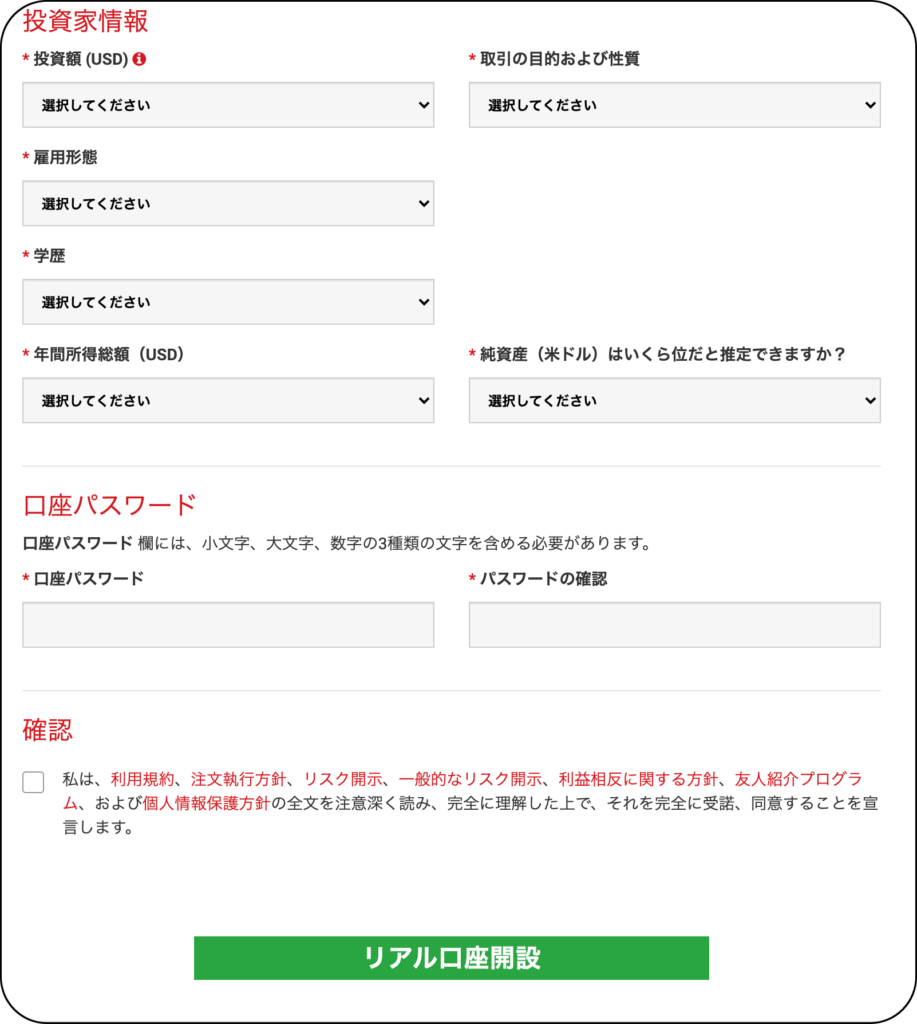Expand the 学歴 select box
This screenshot has height=1024, width=917.
pyautogui.click(x=228, y=302)
